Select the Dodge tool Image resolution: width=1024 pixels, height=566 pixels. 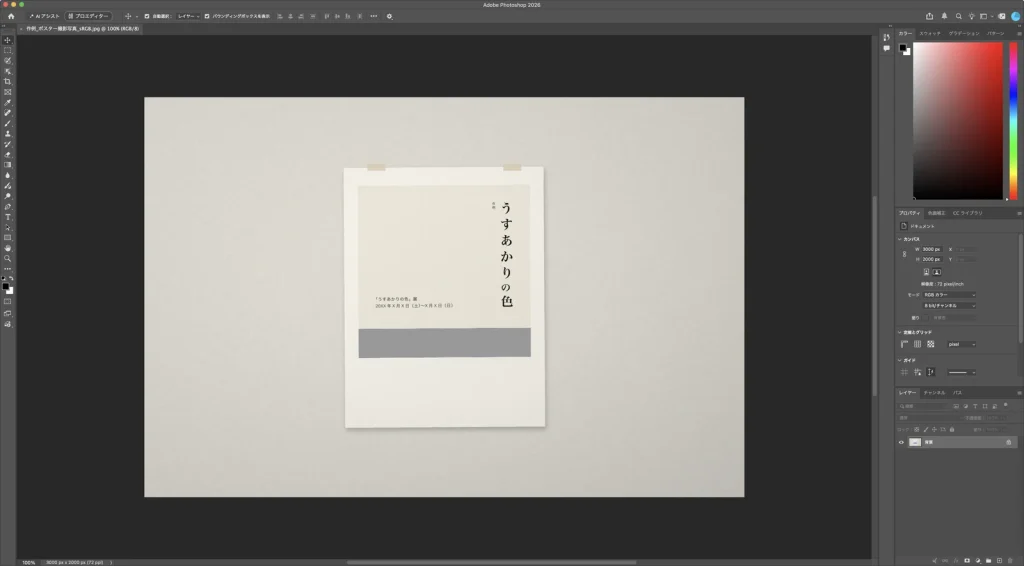(x=8, y=197)
